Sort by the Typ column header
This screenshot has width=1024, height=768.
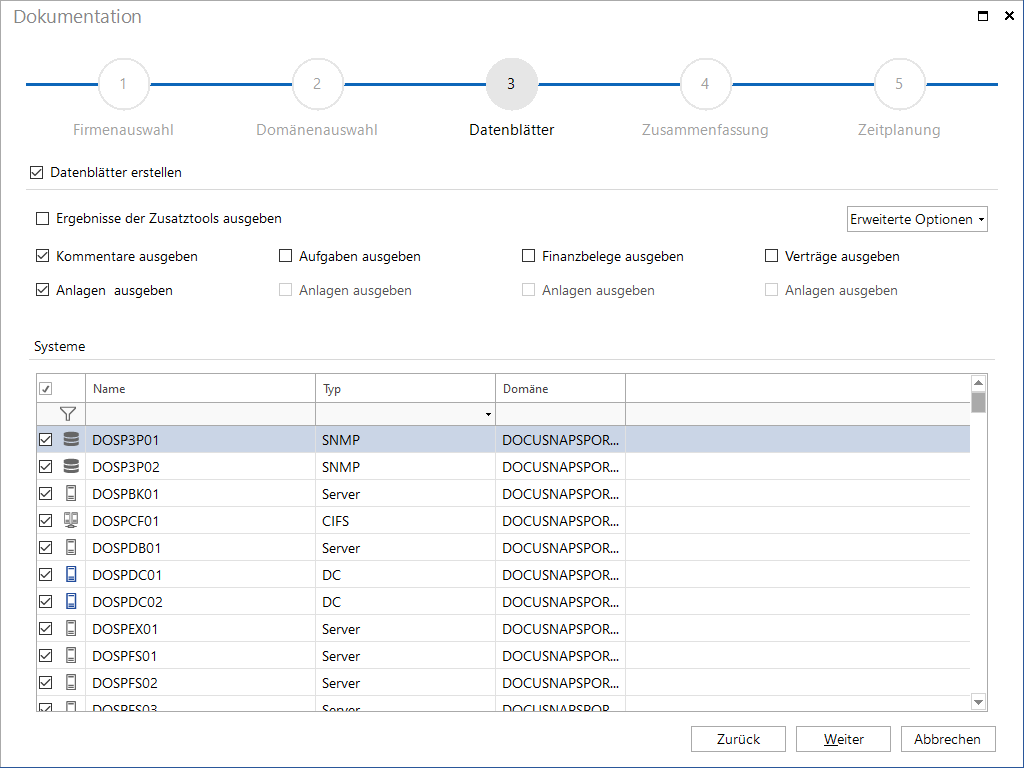(x=406, y=389)
